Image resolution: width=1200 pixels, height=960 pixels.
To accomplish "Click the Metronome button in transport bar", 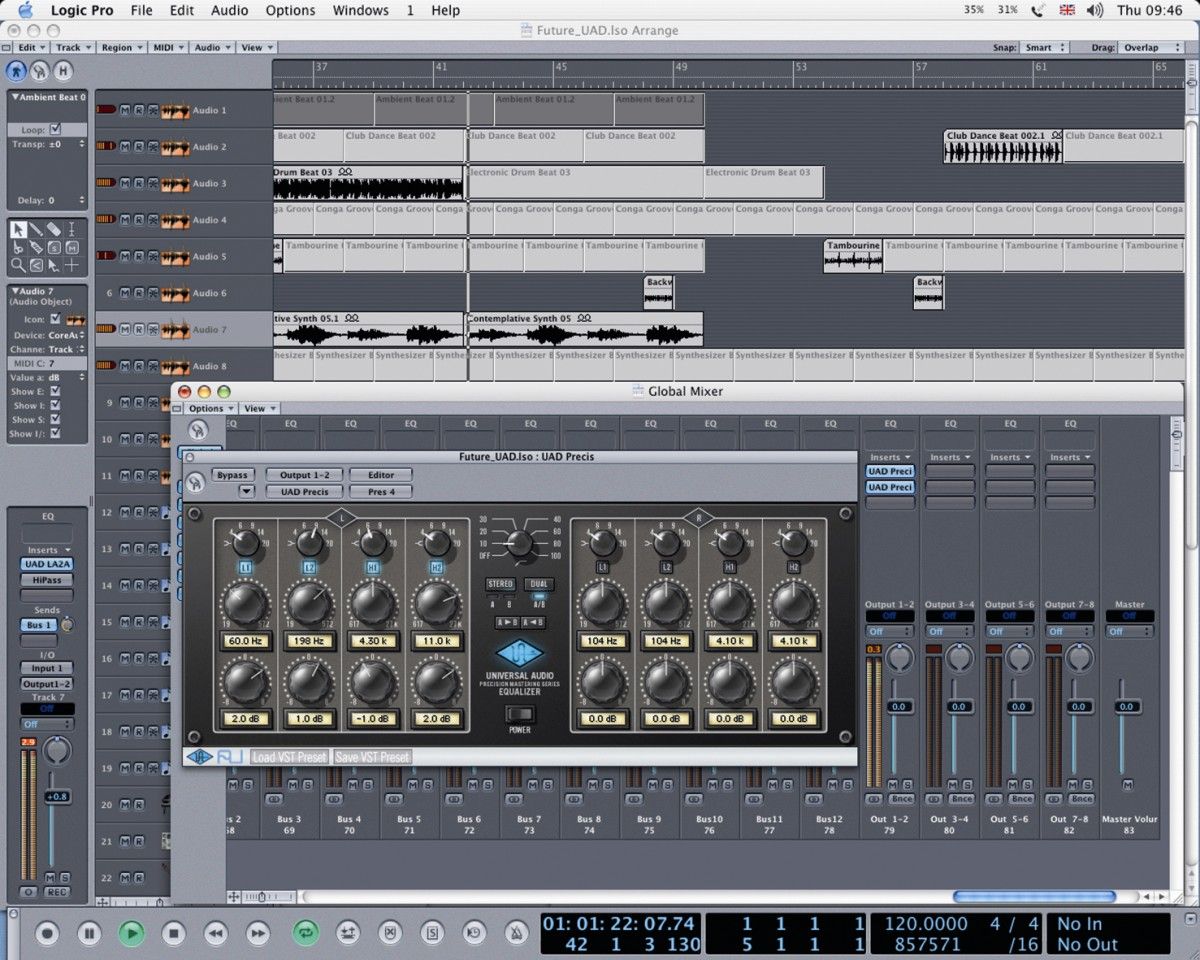I will tap(516, 934).
